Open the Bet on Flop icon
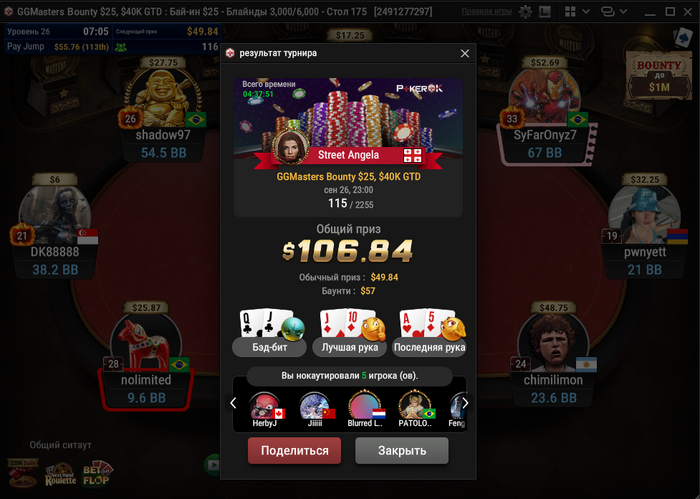 (98, 474)
